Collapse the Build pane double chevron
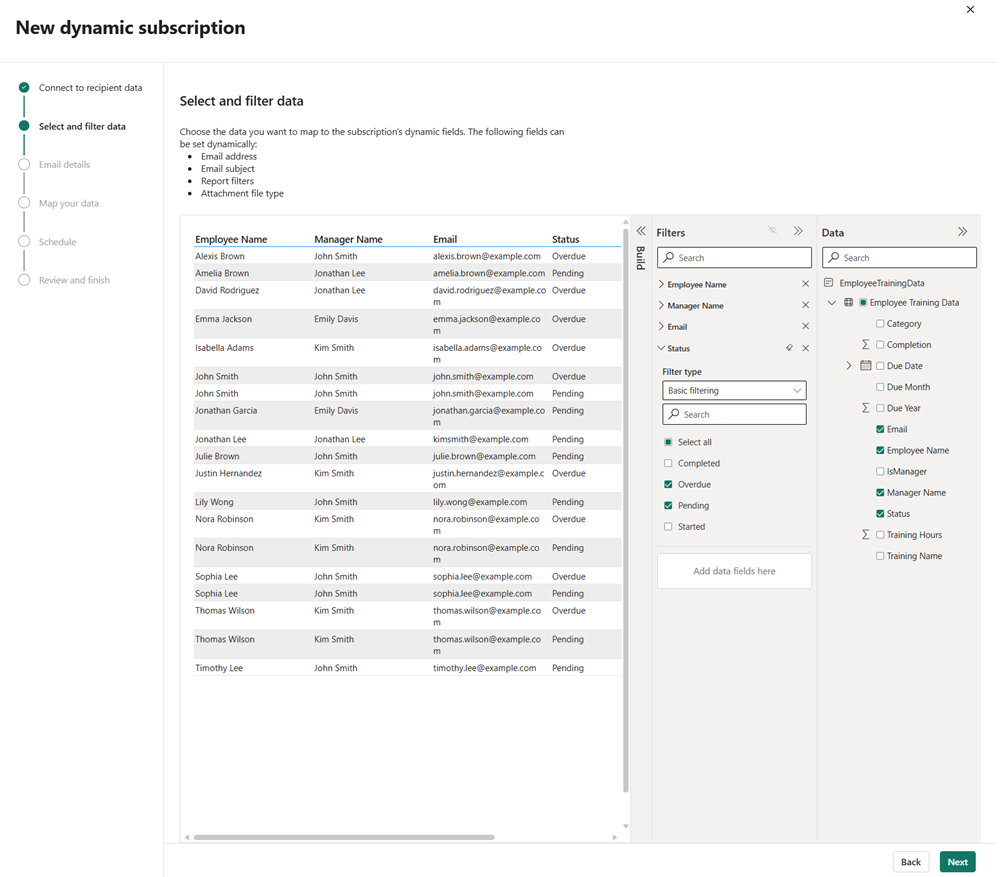This screenshot has width=1001, height=877. (x=641, y=231)
